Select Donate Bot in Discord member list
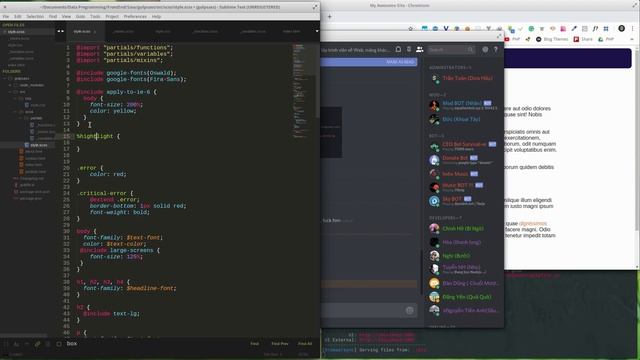The width and height of the screenshot is (640, 360). (x=464, y=160)
